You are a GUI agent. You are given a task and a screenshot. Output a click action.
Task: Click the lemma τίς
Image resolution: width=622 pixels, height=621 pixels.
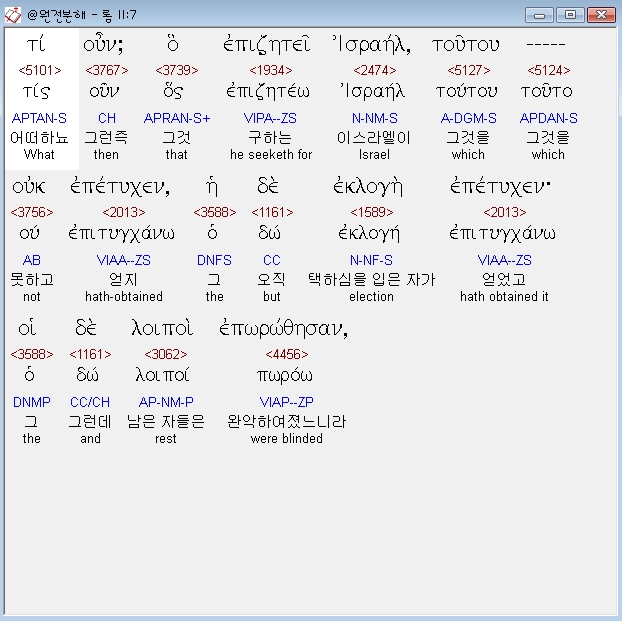coord(36,92)
